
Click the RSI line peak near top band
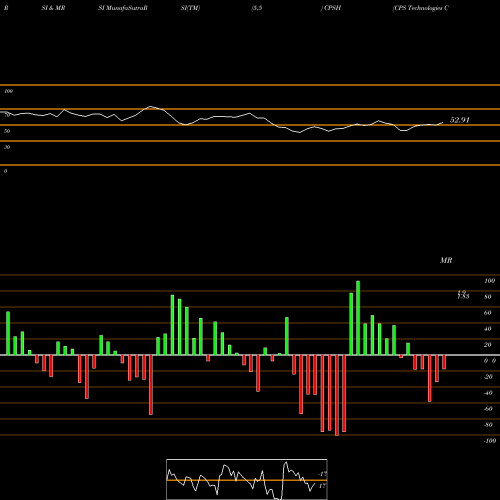[151, 107]
